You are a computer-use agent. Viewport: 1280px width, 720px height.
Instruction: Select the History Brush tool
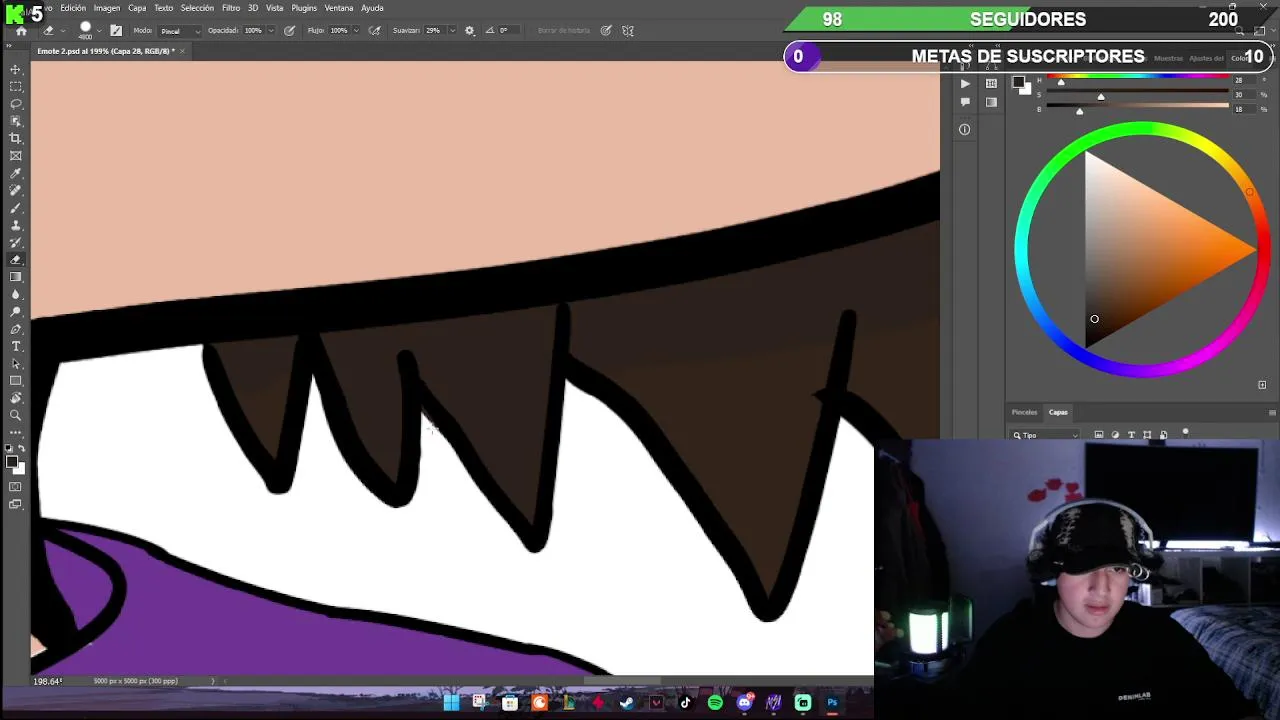16,242
